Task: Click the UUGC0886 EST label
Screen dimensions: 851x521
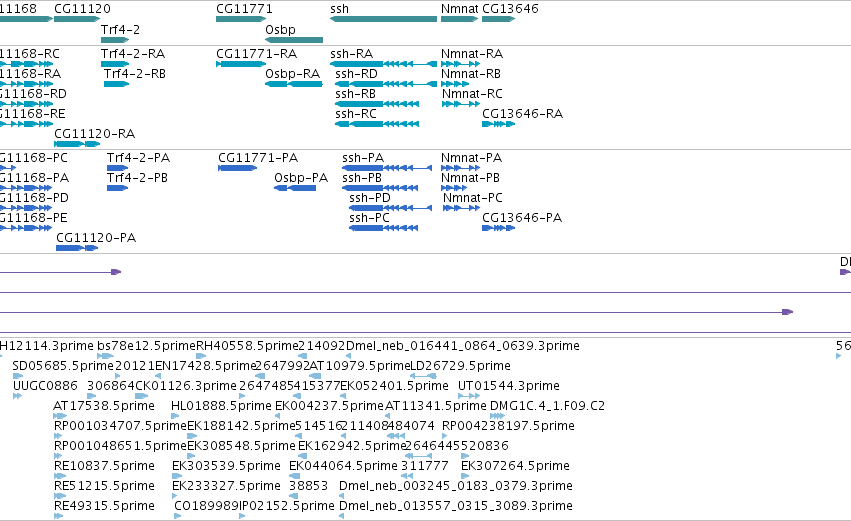Action: pos(45,386)
